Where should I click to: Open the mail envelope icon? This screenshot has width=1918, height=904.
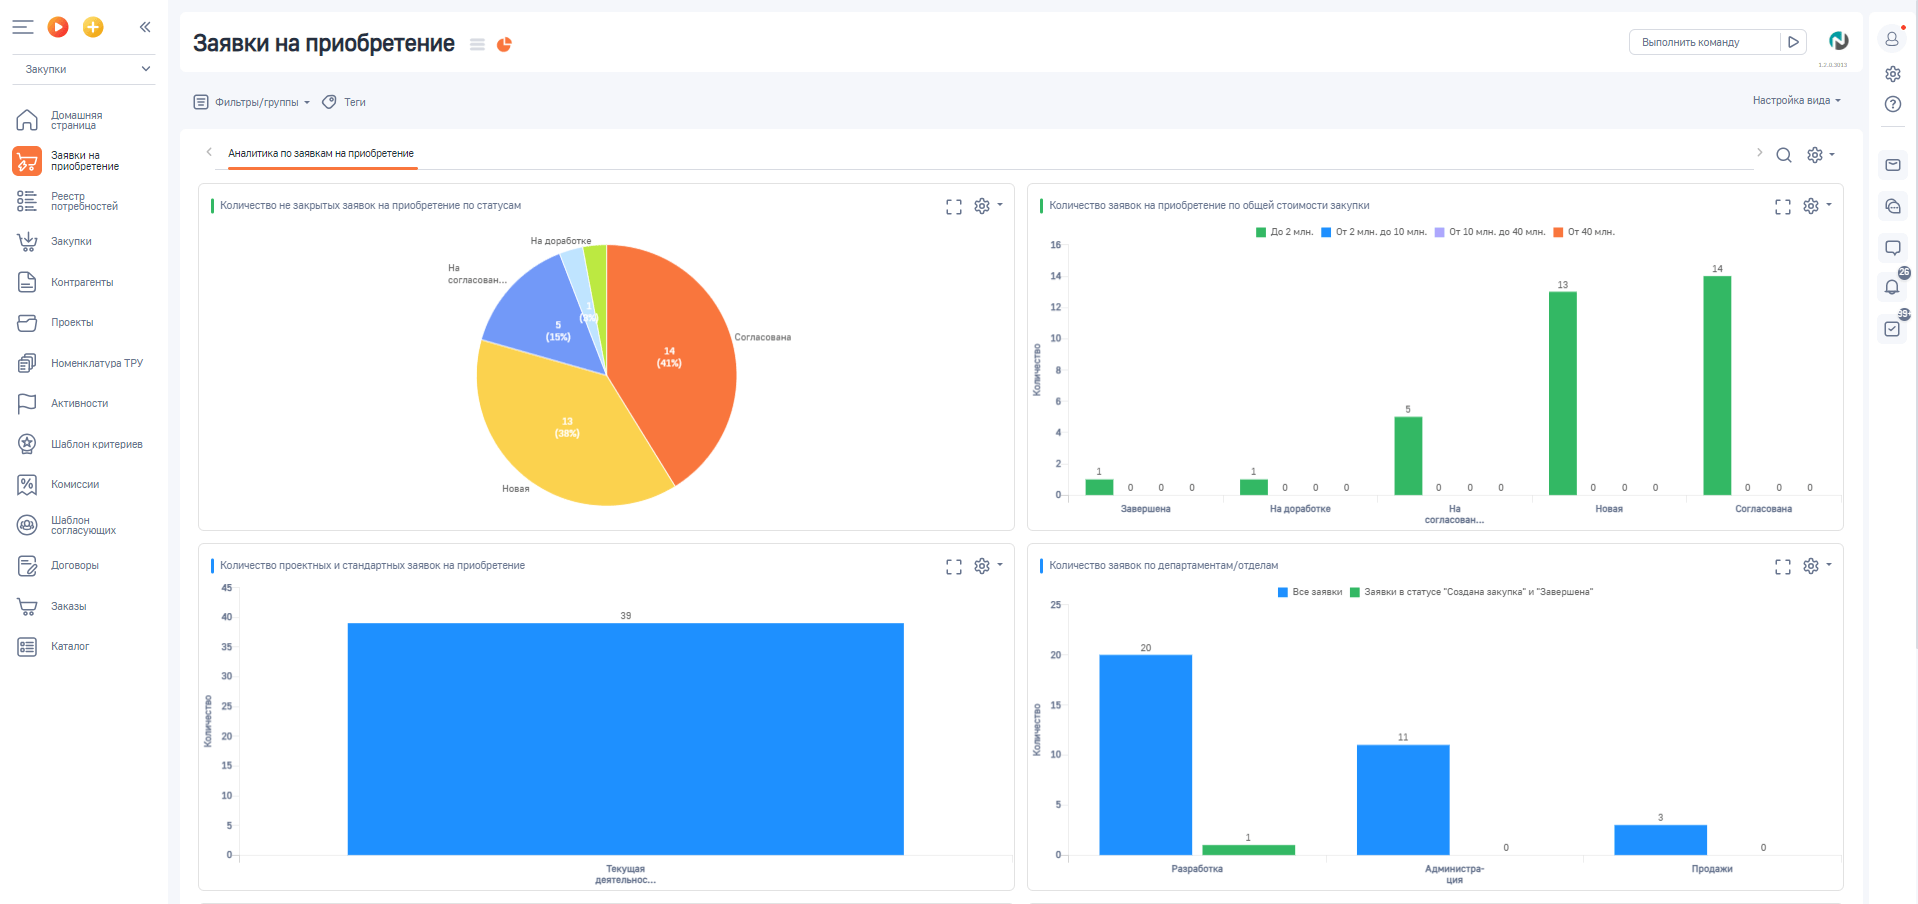(1892, 165)
